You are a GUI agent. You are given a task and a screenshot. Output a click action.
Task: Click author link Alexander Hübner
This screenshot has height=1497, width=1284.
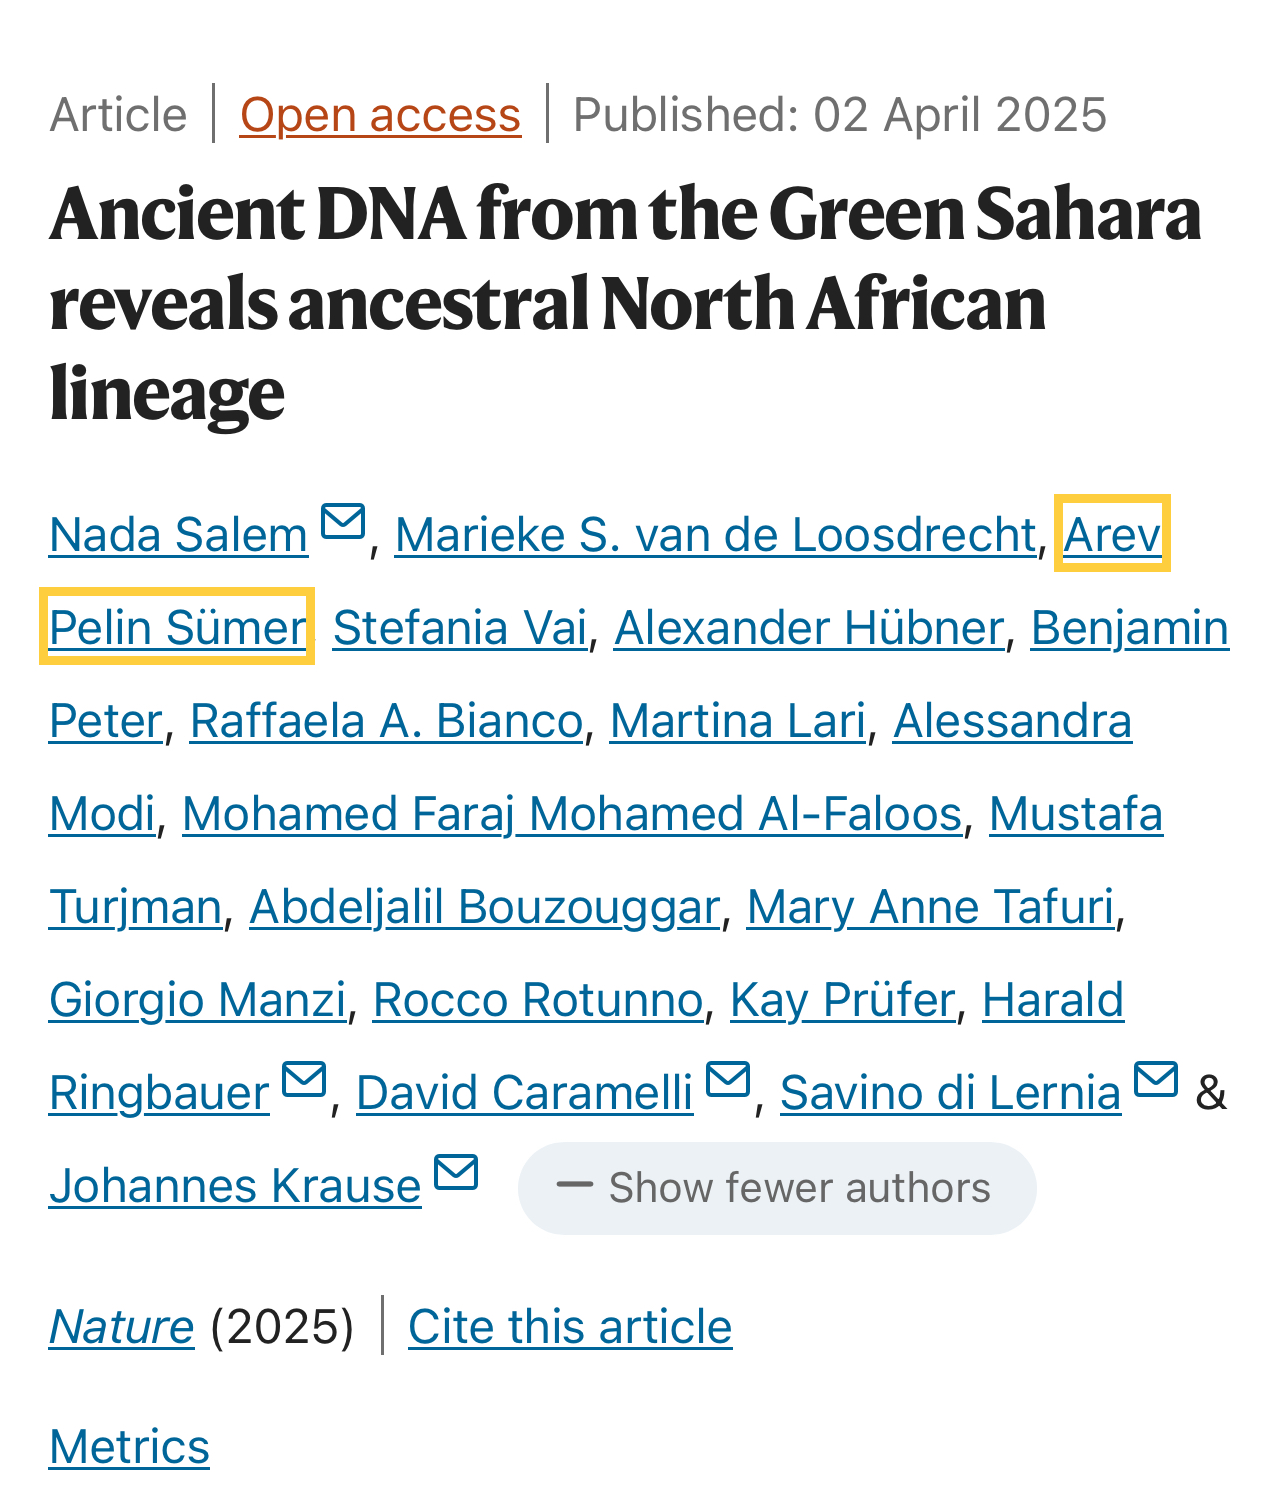[x=809, y=628]
